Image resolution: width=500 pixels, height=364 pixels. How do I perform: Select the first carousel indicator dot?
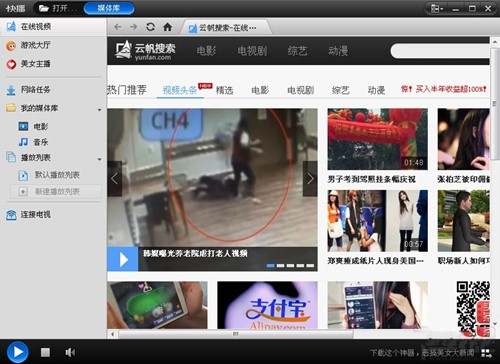pos(271,266)
